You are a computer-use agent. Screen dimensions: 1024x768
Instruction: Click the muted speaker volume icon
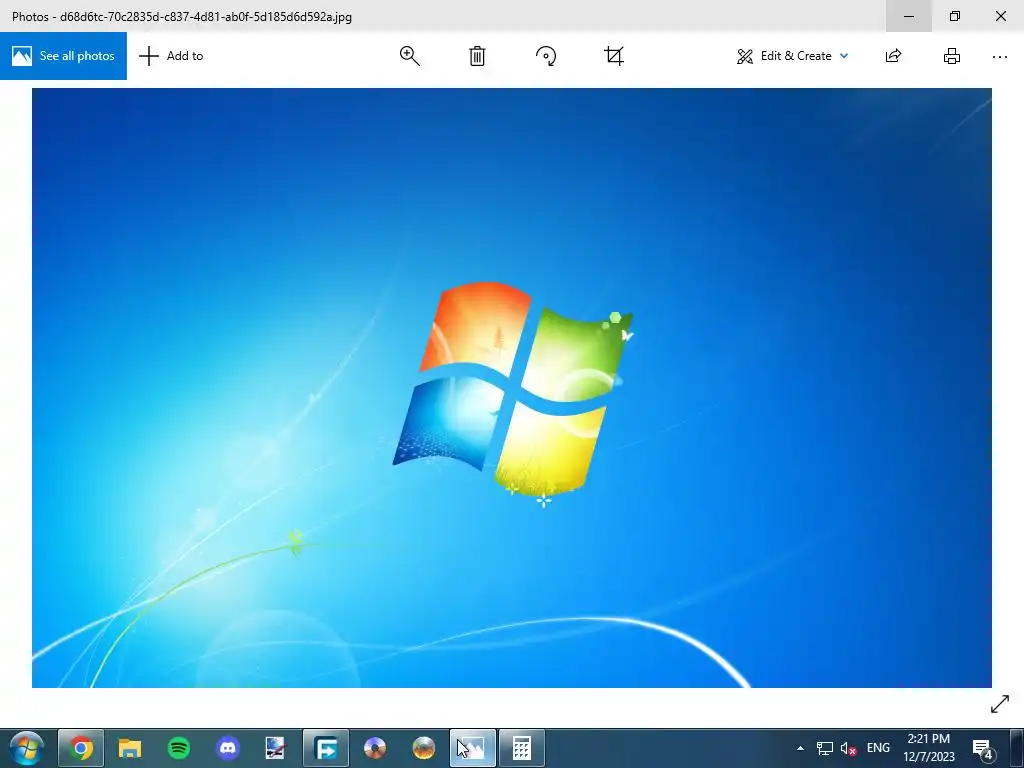coord(848,748)
